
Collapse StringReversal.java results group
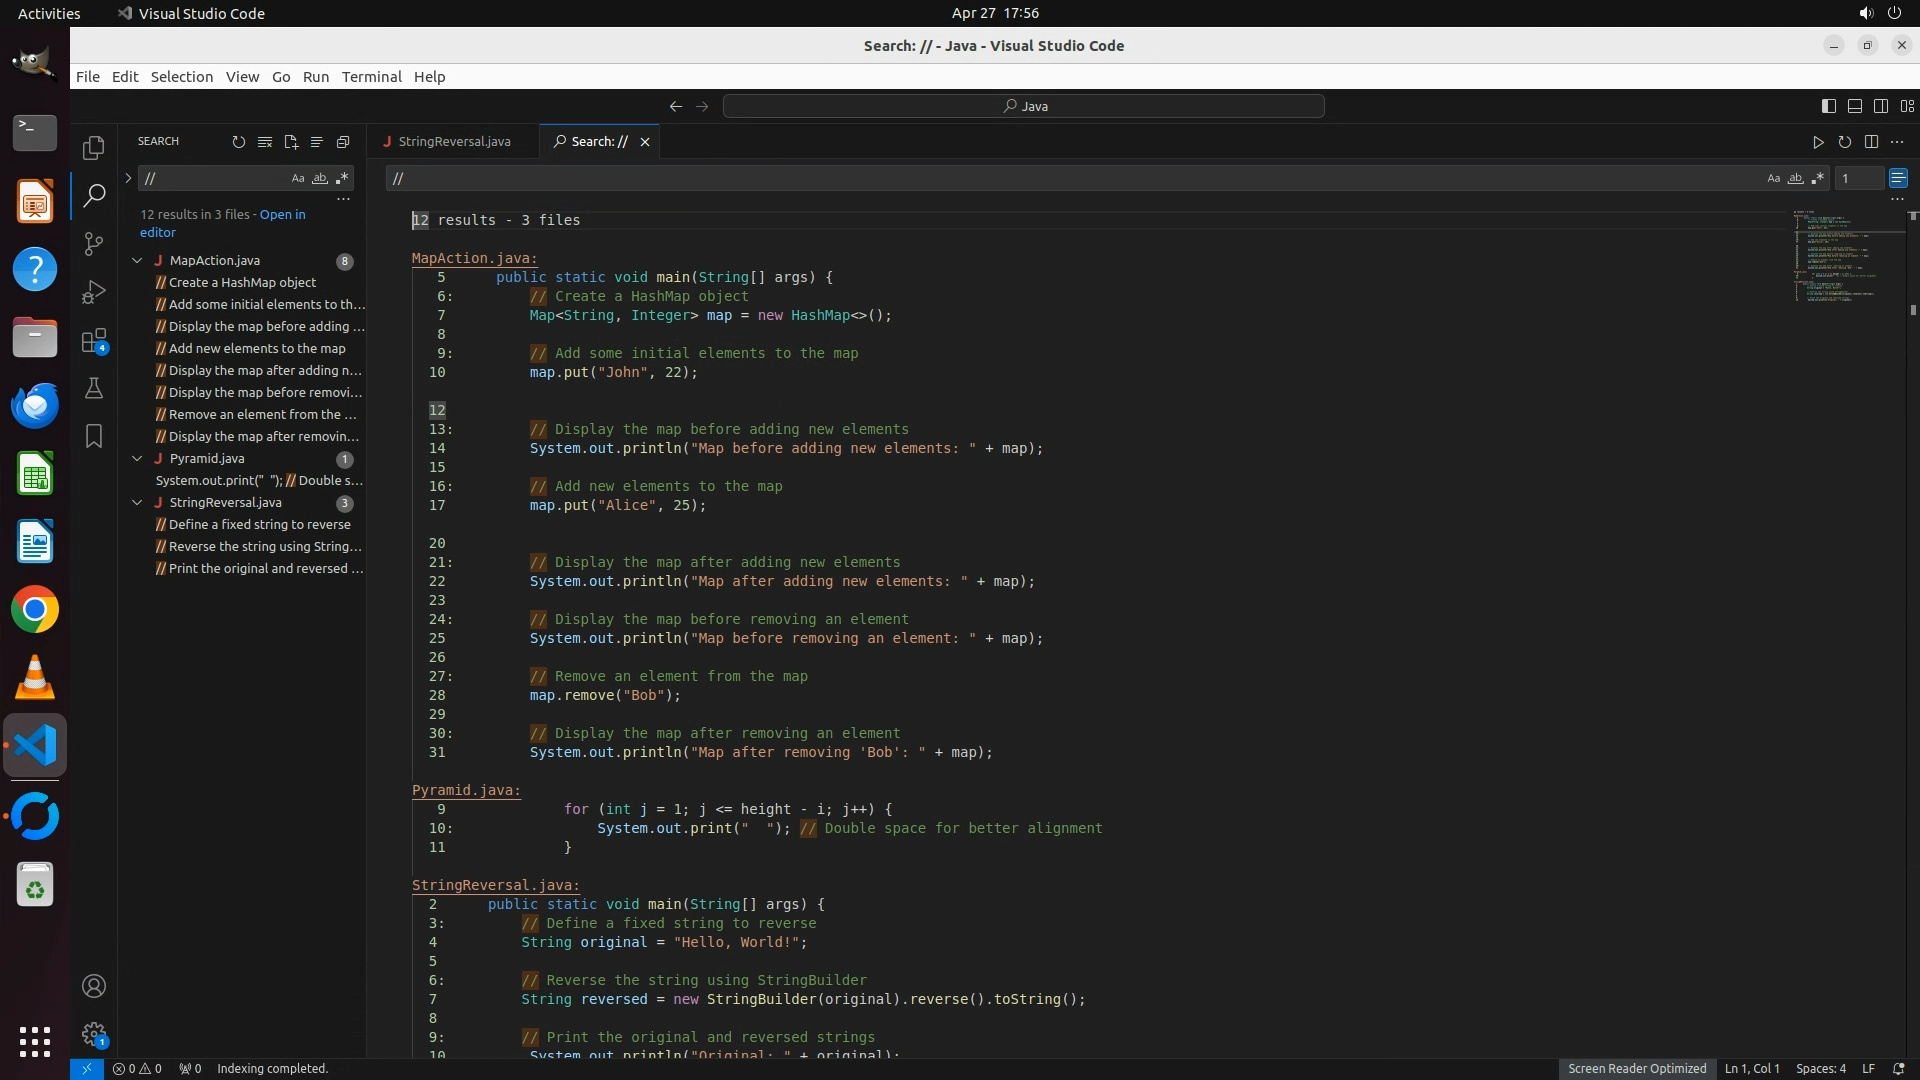(x=137, y=503)
